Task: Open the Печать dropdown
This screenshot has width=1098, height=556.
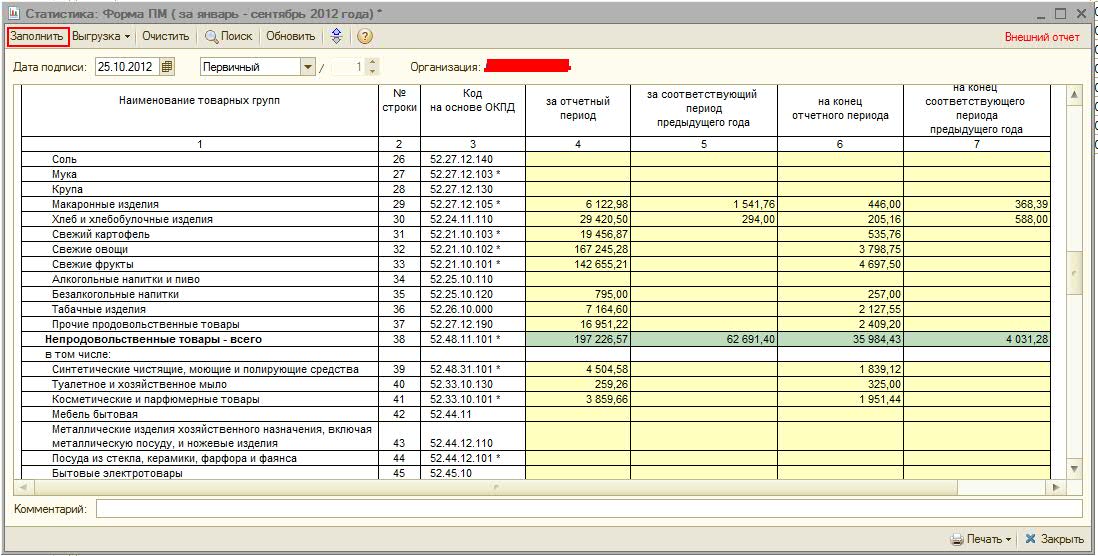Action: pyautogui.click(x=980, y=539)
